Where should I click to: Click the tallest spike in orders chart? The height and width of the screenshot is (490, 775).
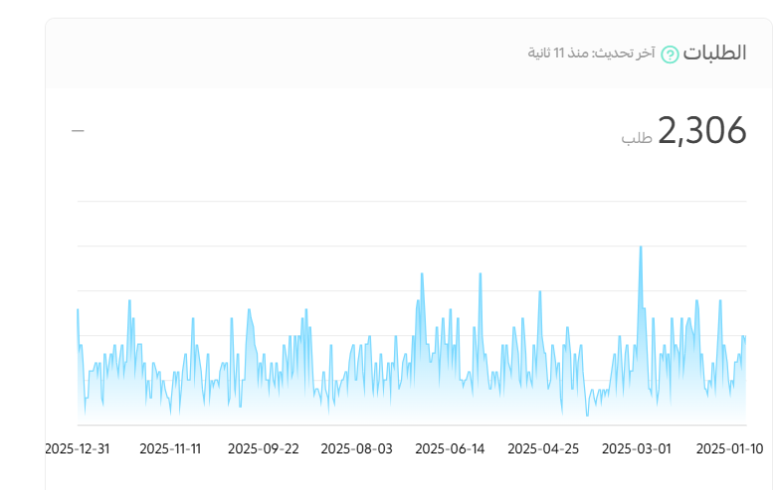(x=640, y=248)
